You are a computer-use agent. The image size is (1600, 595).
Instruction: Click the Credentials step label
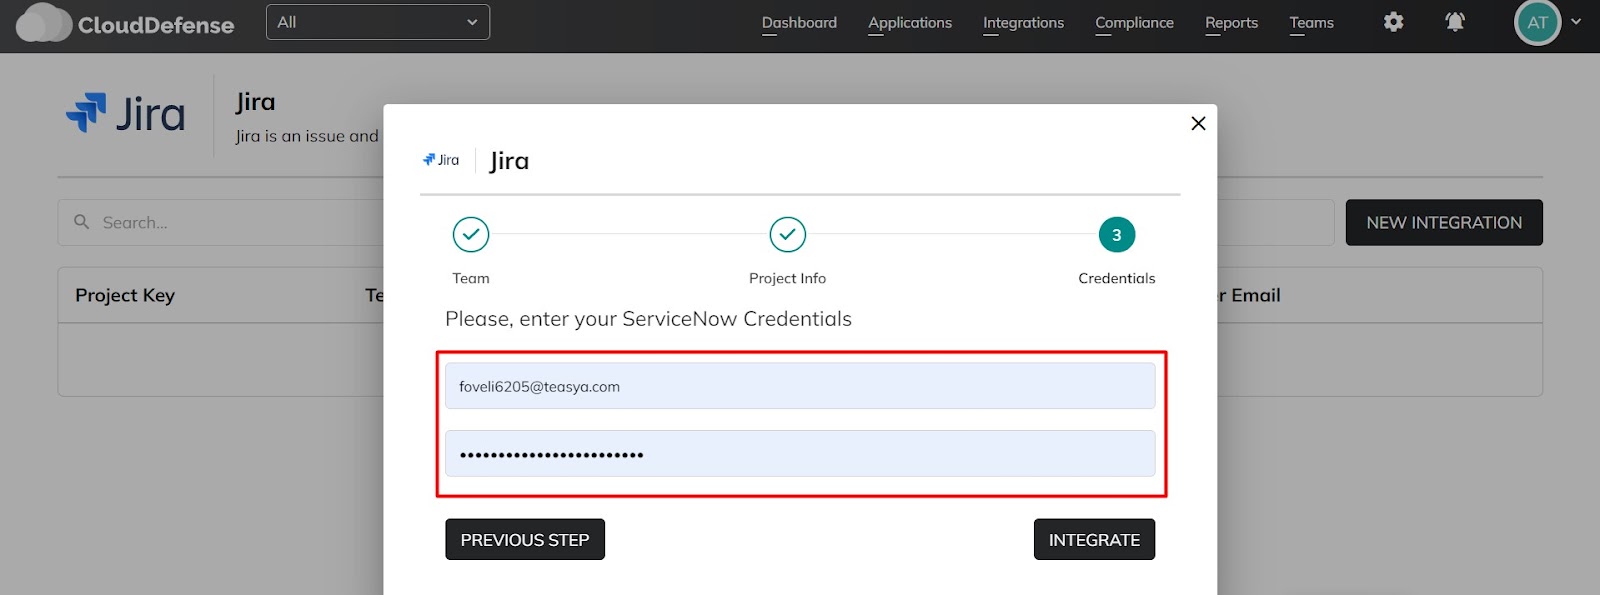1117,278
